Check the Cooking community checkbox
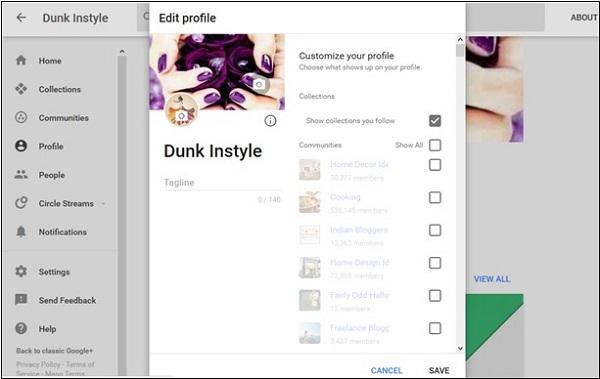The height and width of the screenshot is (379, 600). tap(435, 198)
